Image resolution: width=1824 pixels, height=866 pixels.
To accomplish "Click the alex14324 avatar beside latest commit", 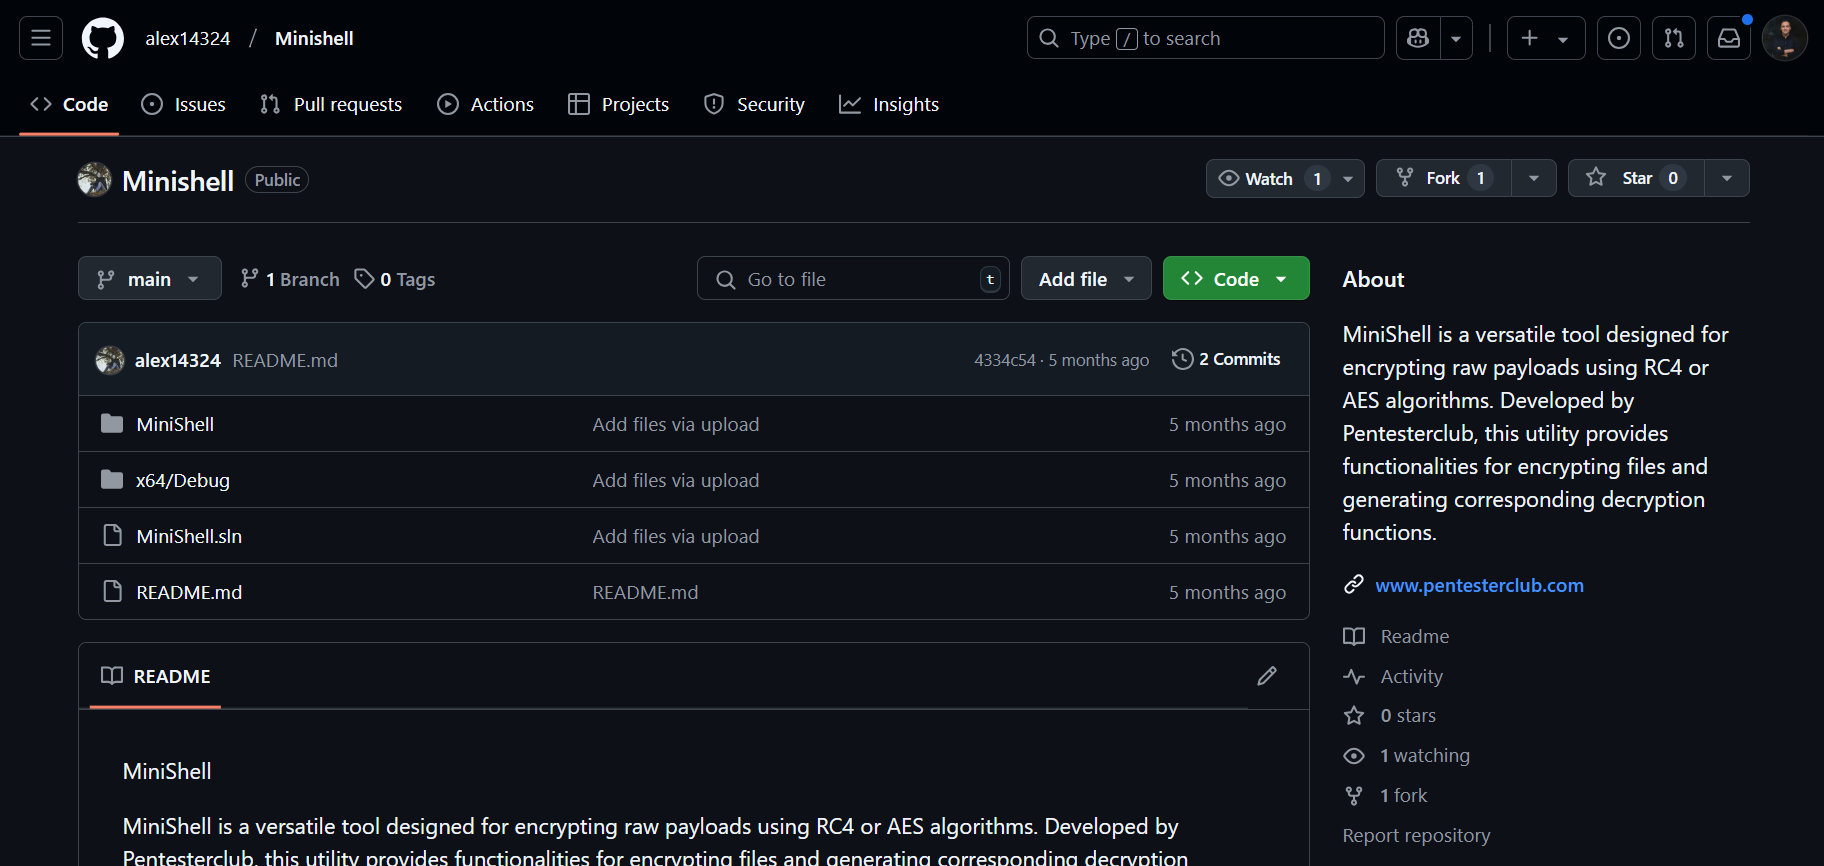I will pos(110,360).
